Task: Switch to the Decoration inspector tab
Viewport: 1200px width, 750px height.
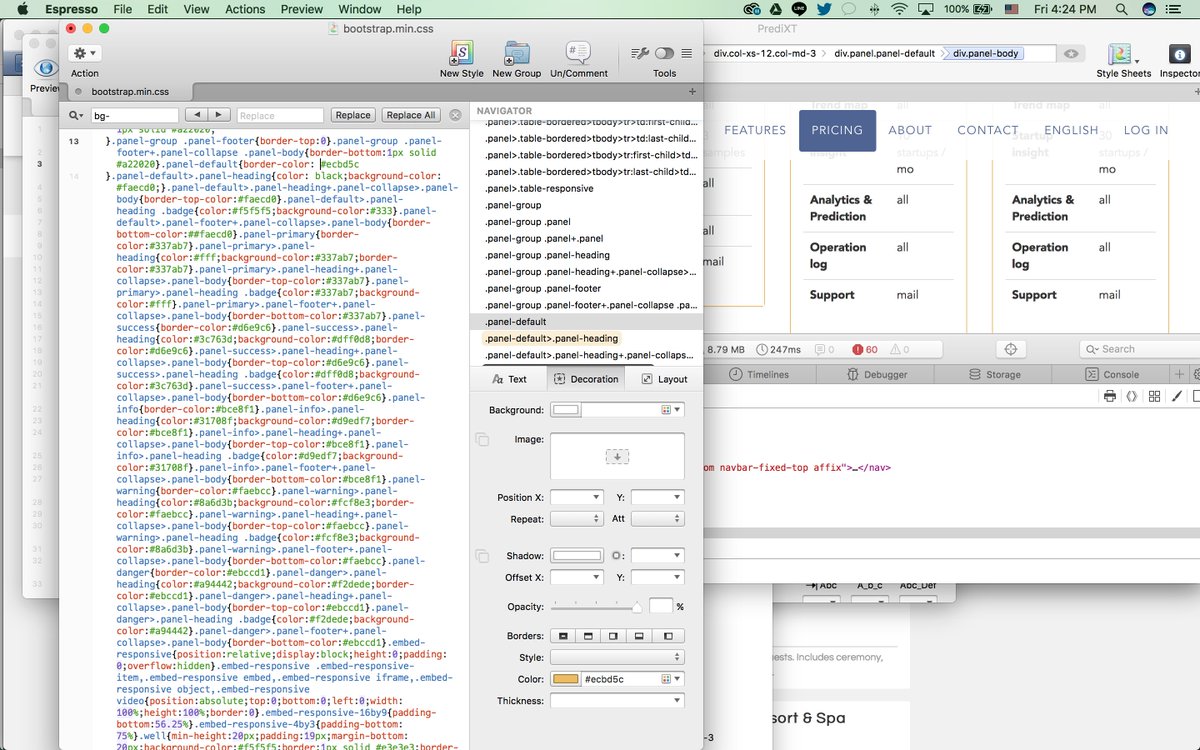Action: (586, 379)
